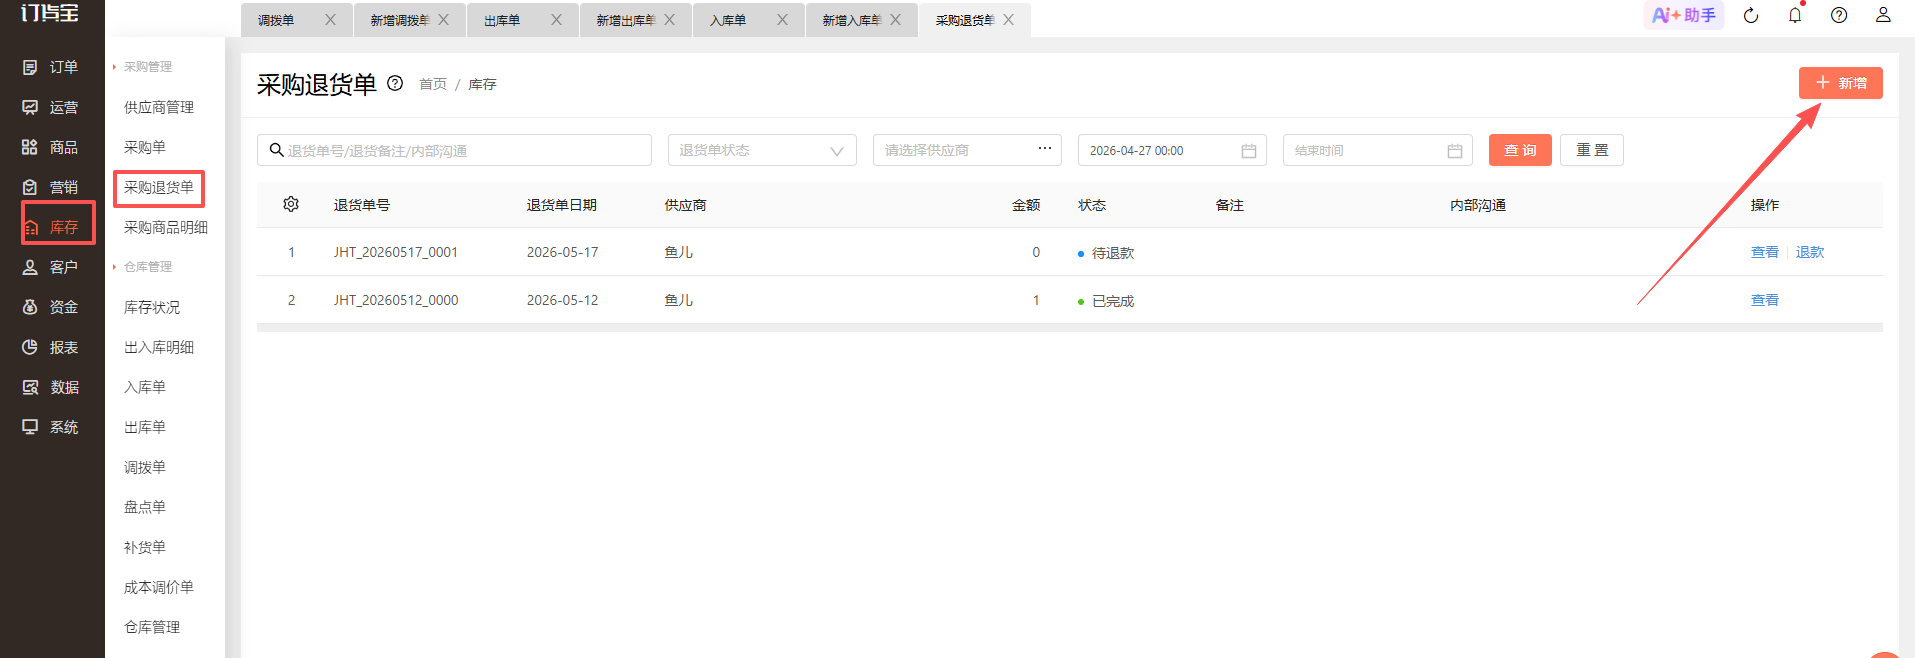Open the 系统 sidebar module
This screenshot has height=658, width=1915.
[50, 427]
